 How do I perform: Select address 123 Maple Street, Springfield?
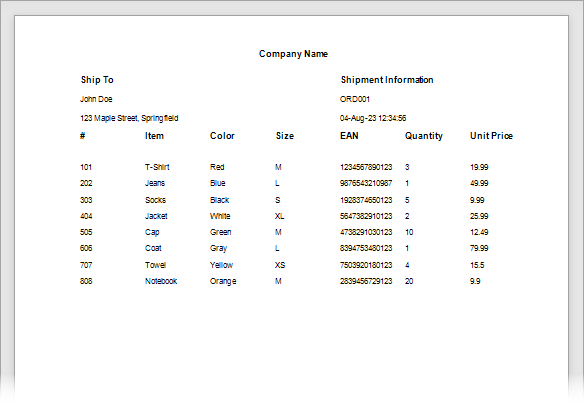click(129, 118)
